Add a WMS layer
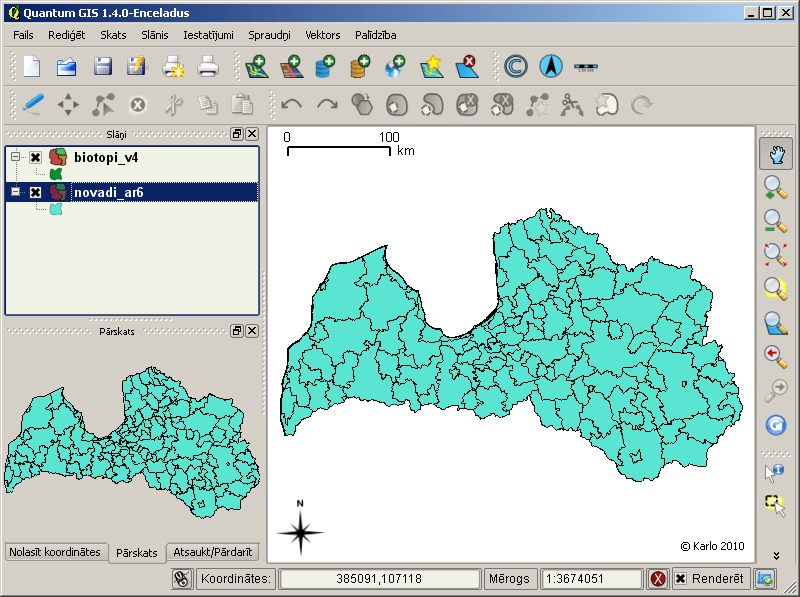This screenshot has width=800, height=597. [x=395, y=67]
